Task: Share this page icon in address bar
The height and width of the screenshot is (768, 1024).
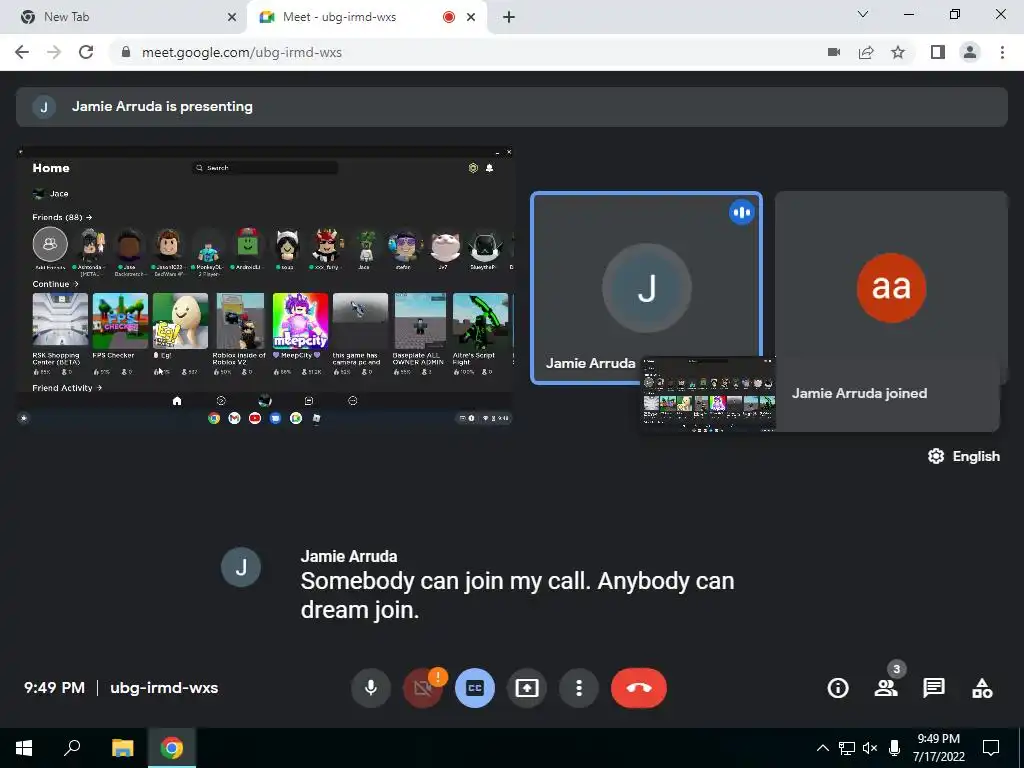Action: (x=866, y=52)
